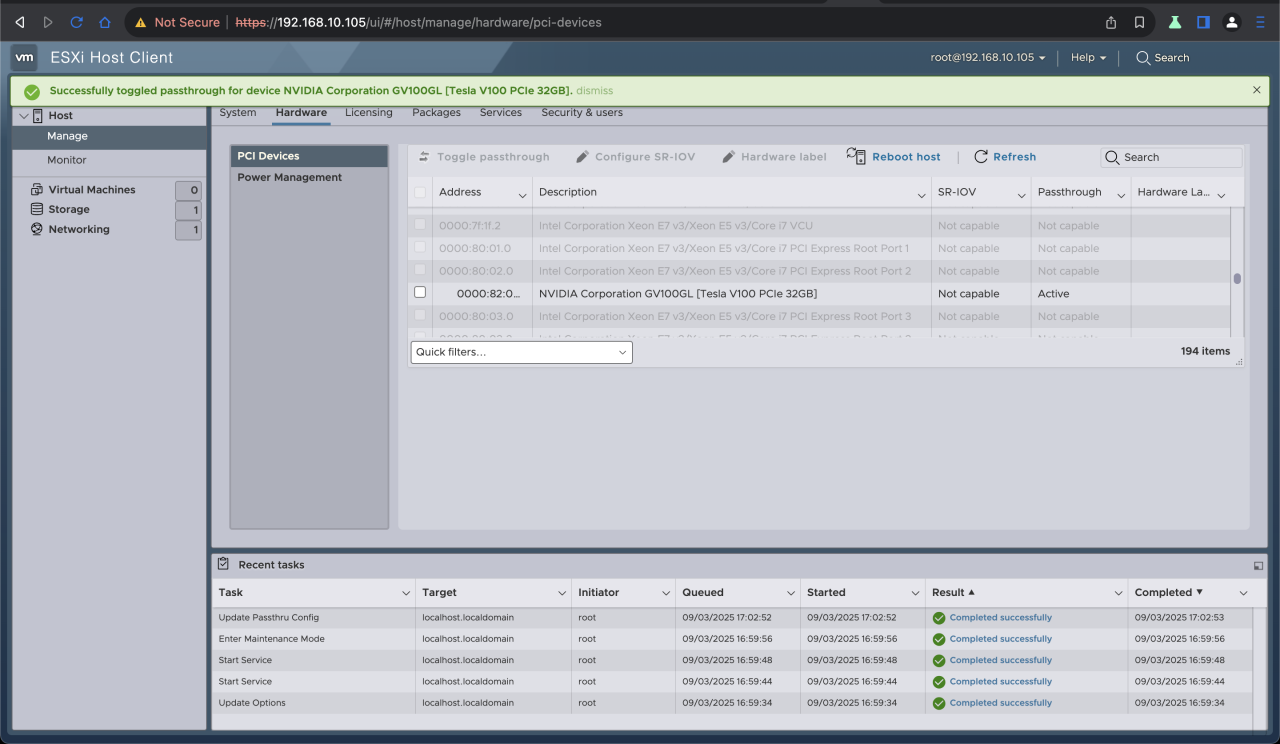Screen dimensions: 1280x744
Task: Switch to the Services tab
Action: coord(501,112)
